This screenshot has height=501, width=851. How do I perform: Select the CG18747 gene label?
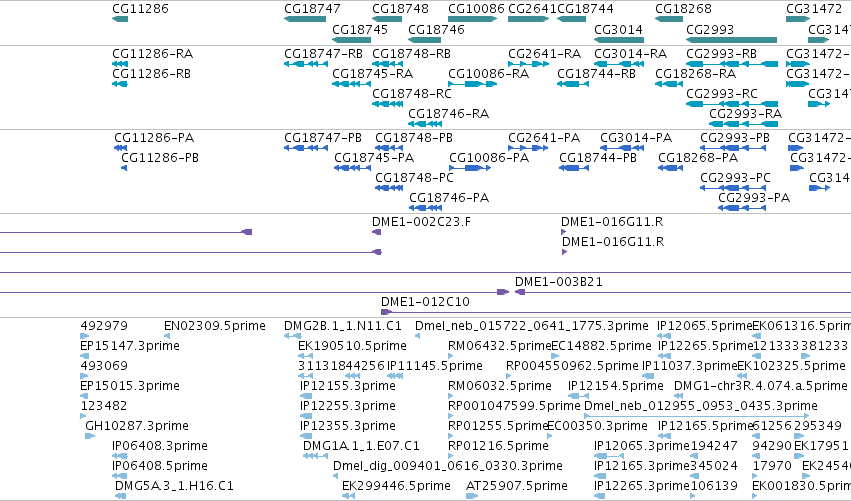[x=312, y=9]
